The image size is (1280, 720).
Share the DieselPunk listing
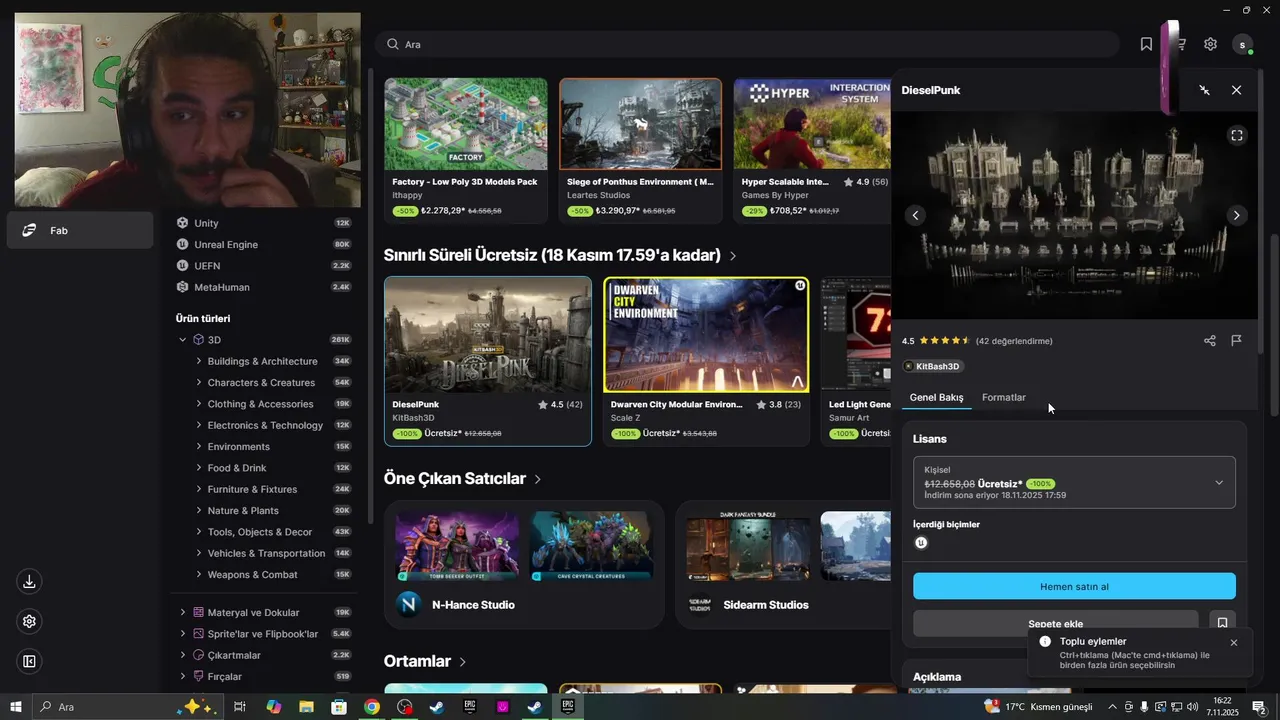pyautogui.click(x=1210, y=340)
